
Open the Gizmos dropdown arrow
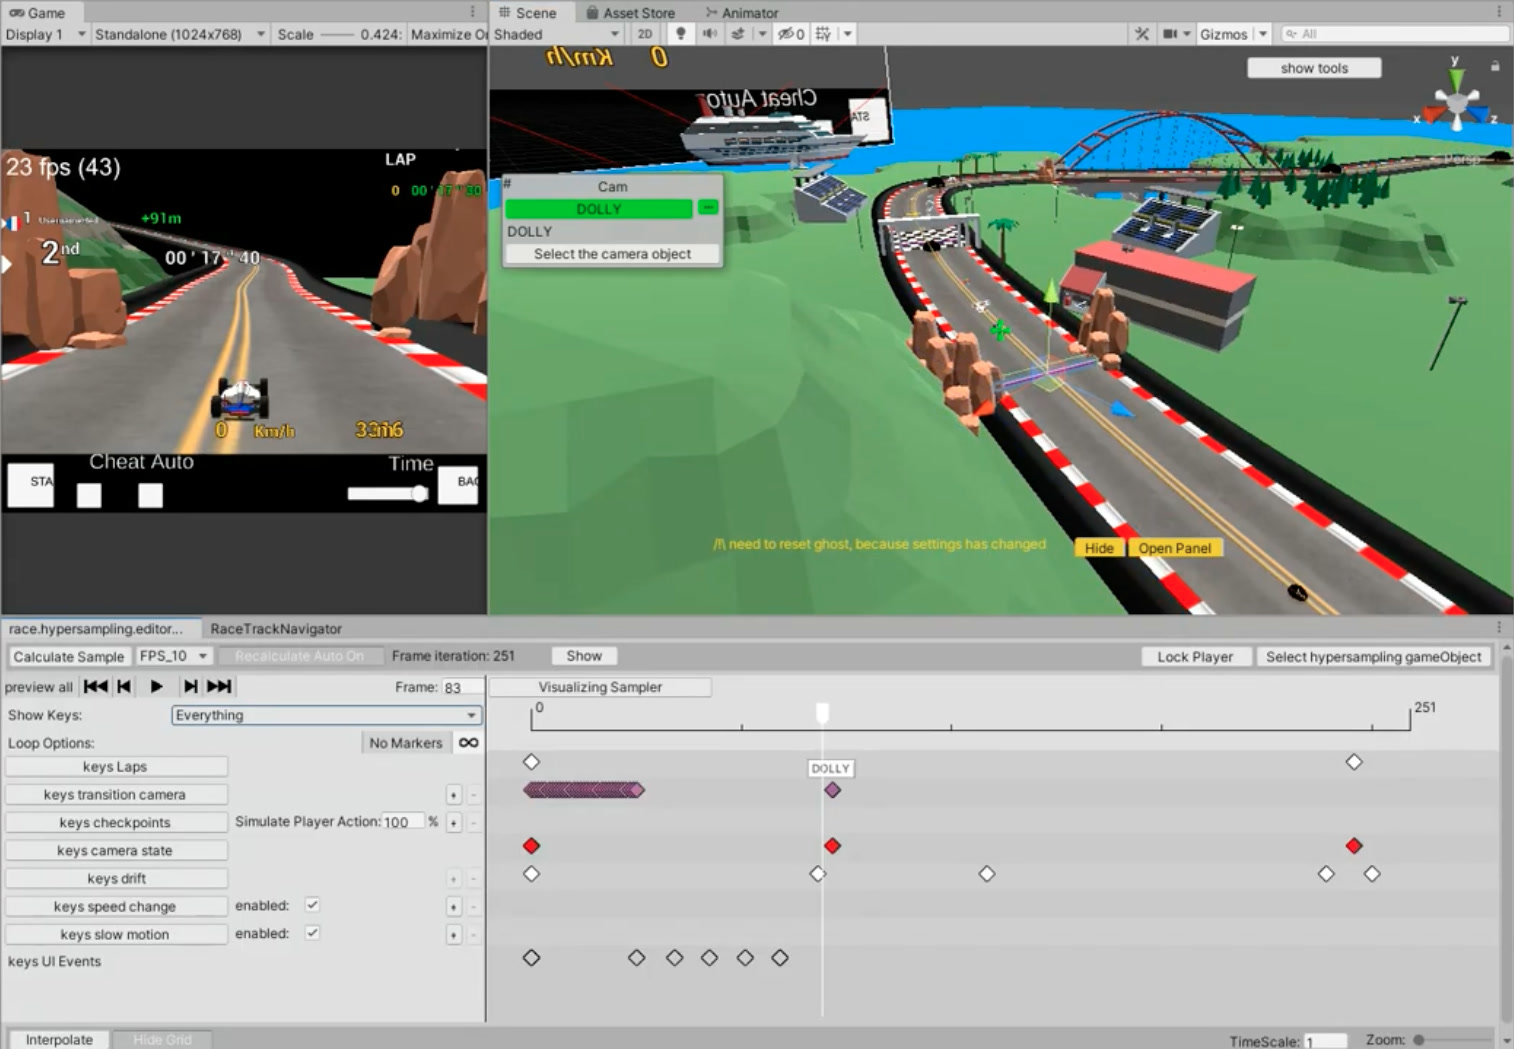(x=1263, y=34)
